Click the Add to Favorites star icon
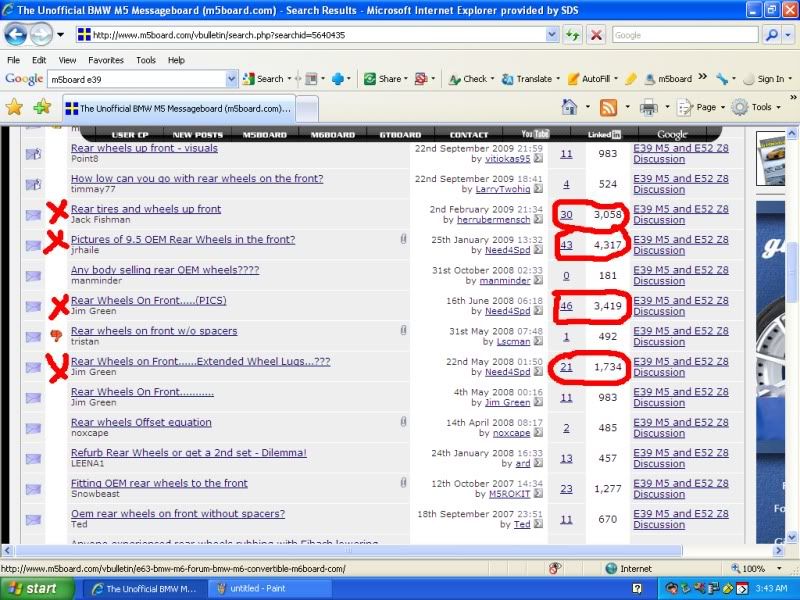 42,107
